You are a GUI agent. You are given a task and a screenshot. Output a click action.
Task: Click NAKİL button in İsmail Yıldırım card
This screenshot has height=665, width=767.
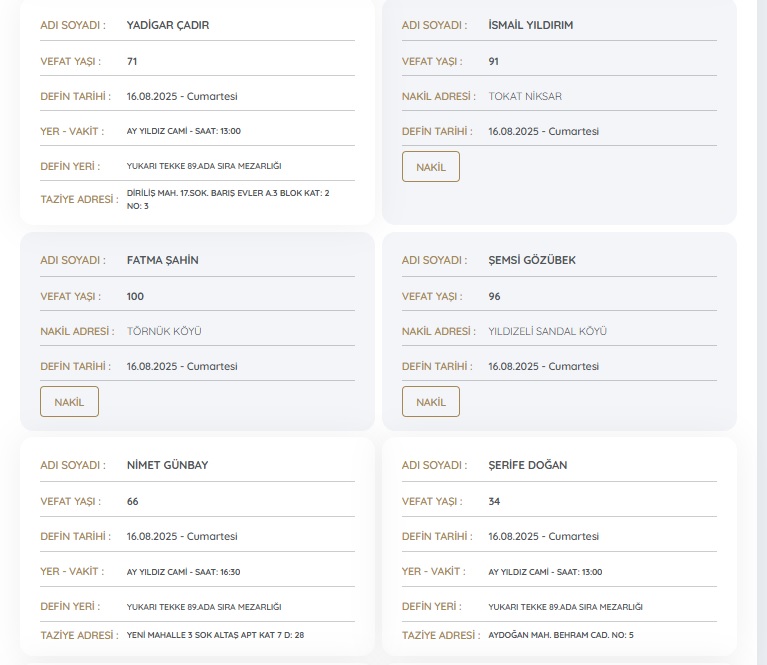430,167
